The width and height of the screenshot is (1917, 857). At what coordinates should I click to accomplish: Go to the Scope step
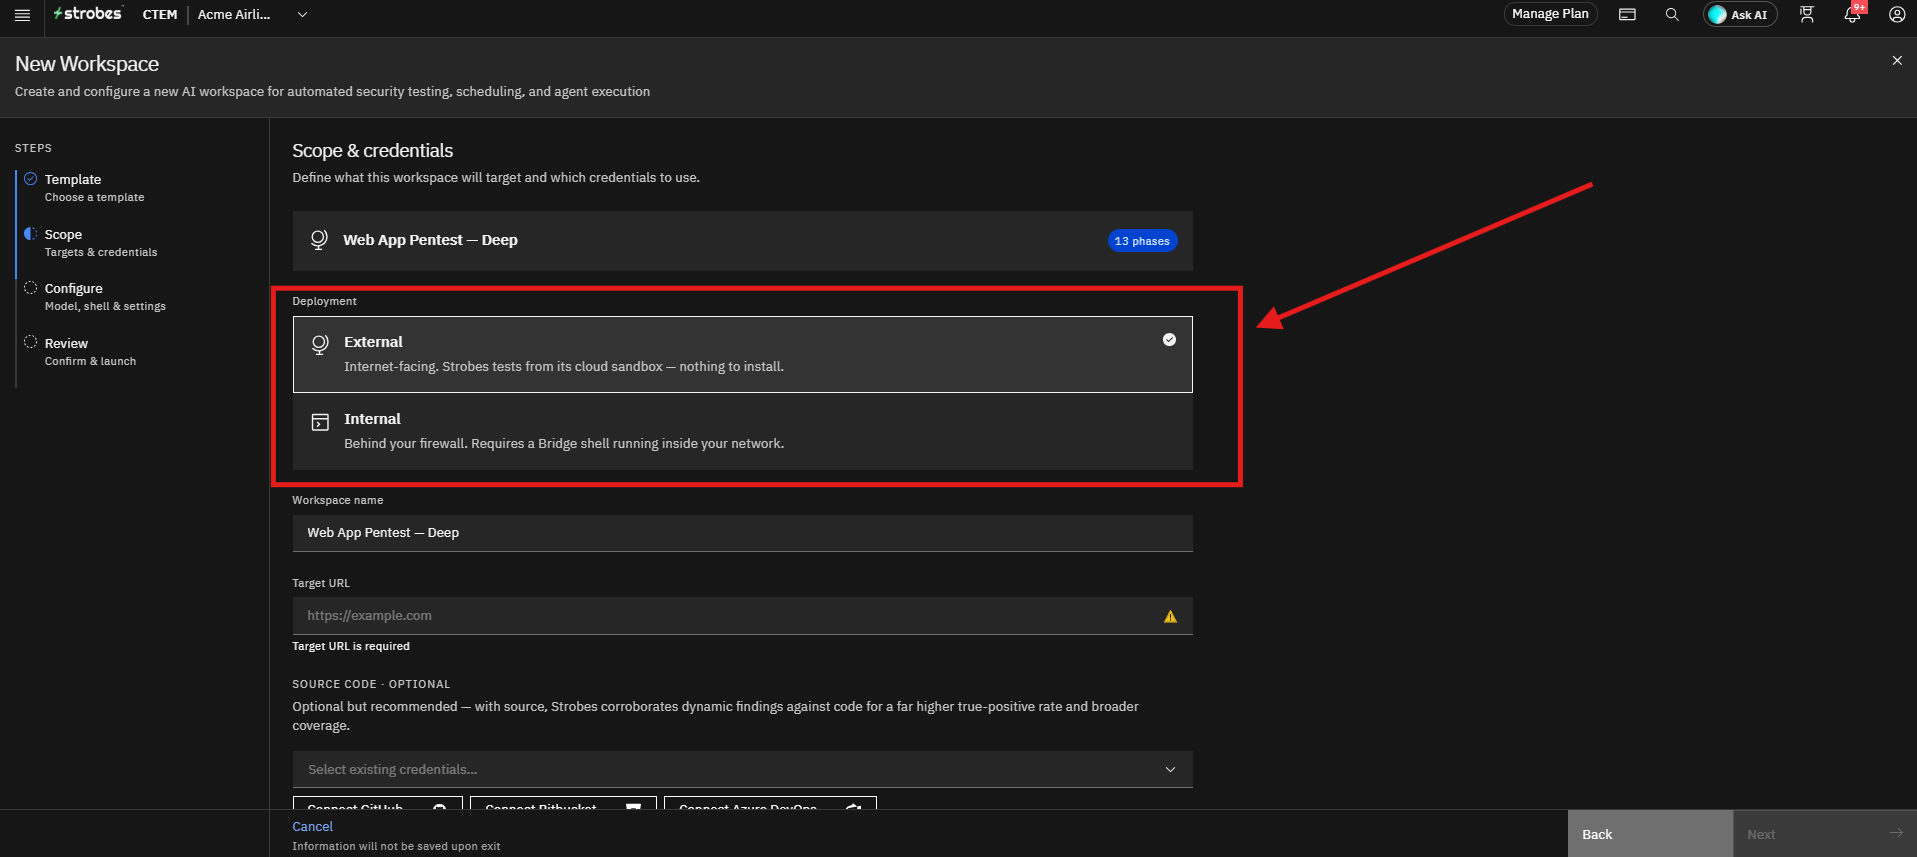pos(100,243)
